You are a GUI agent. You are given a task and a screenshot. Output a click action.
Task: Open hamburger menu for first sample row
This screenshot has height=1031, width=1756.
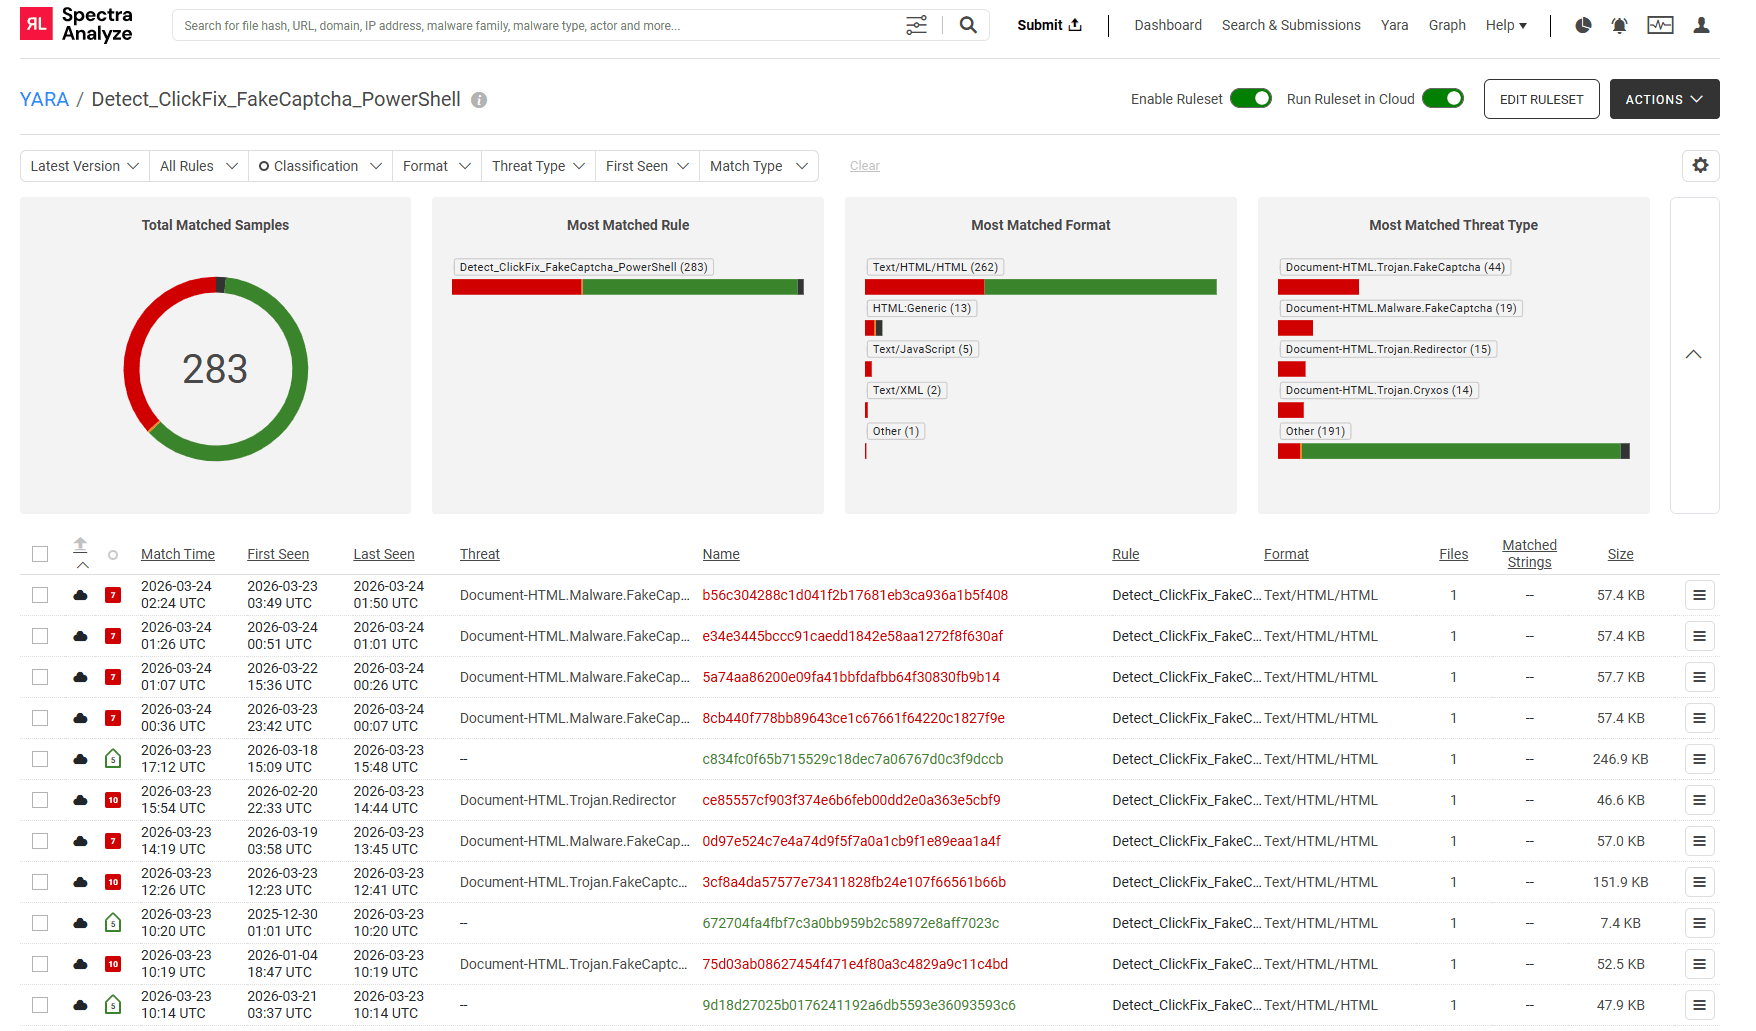point(1699,594)
